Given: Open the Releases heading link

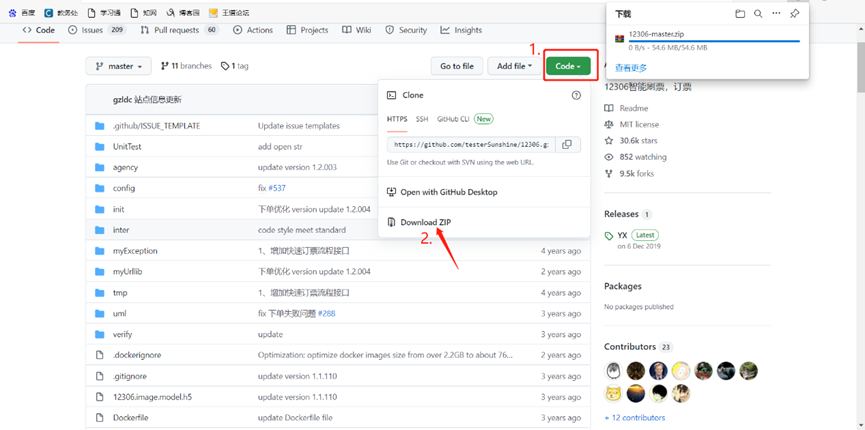Looking at the screenshot, I should [621, 214].
